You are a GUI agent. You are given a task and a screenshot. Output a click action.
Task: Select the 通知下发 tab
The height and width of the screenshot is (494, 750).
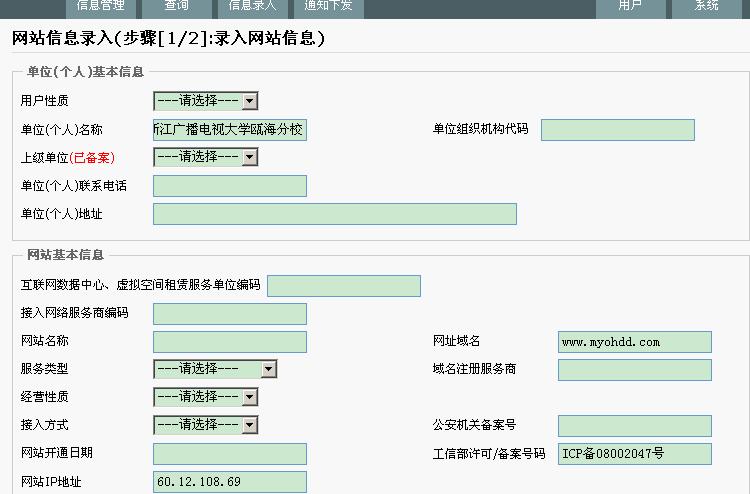coord(328,6)
